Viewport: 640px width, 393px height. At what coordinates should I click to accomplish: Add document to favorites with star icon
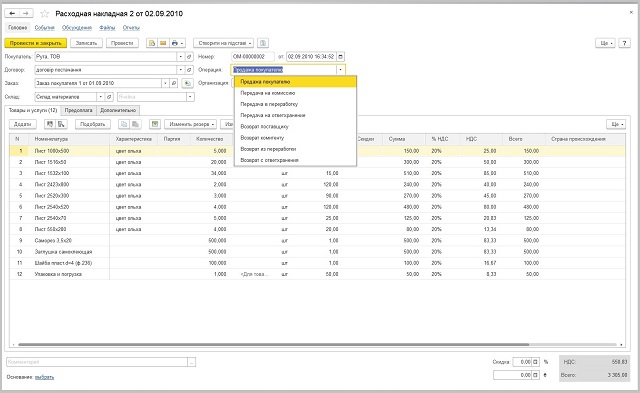pos(44,14)
